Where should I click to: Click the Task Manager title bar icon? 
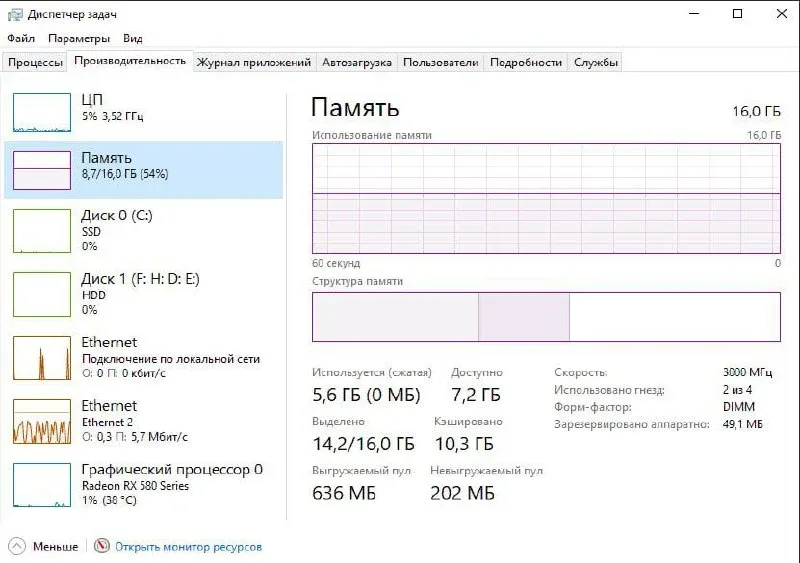[x=15, y=14]
